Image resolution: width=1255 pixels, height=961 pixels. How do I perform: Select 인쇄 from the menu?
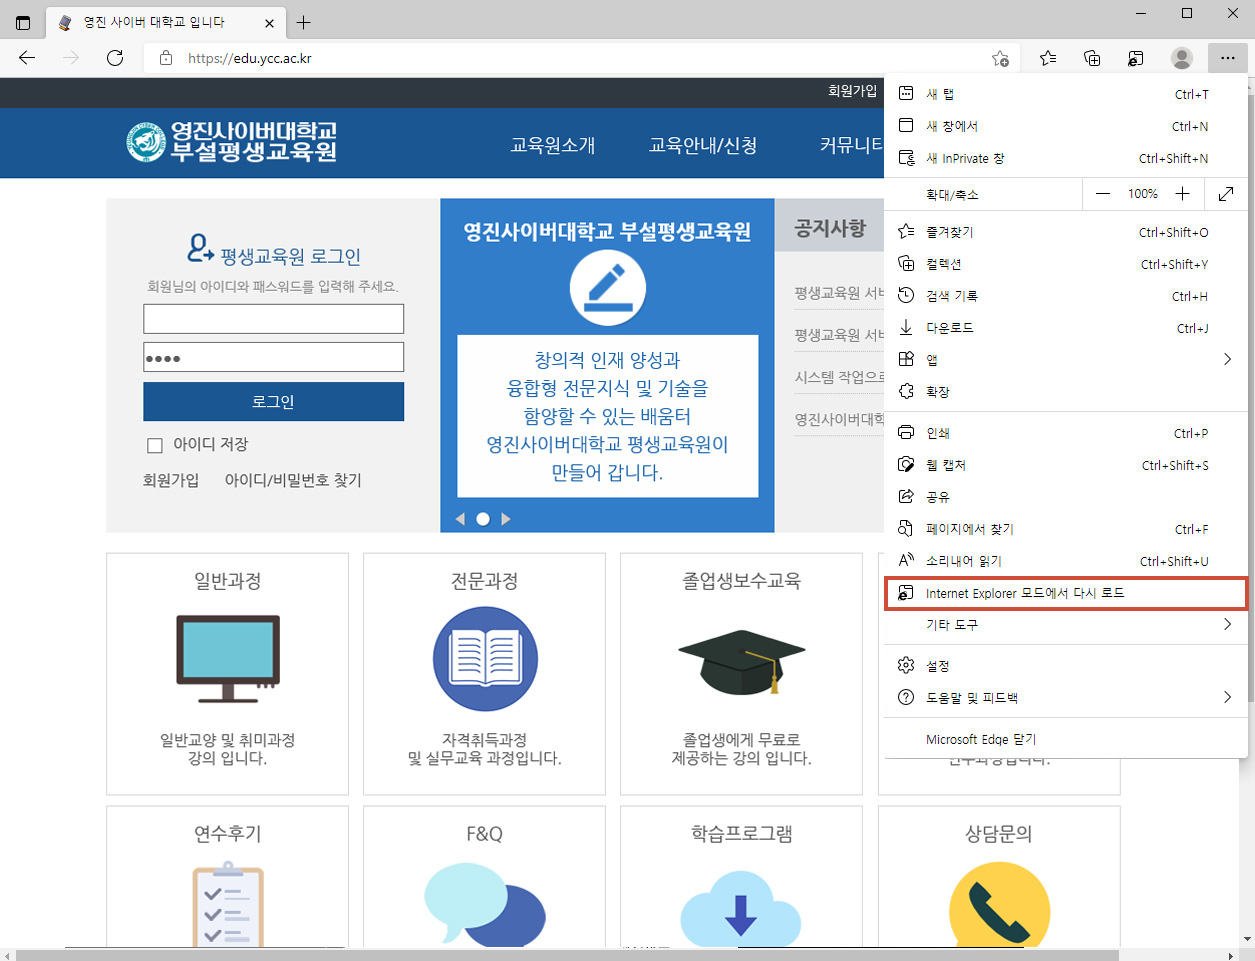point(1066,433)
